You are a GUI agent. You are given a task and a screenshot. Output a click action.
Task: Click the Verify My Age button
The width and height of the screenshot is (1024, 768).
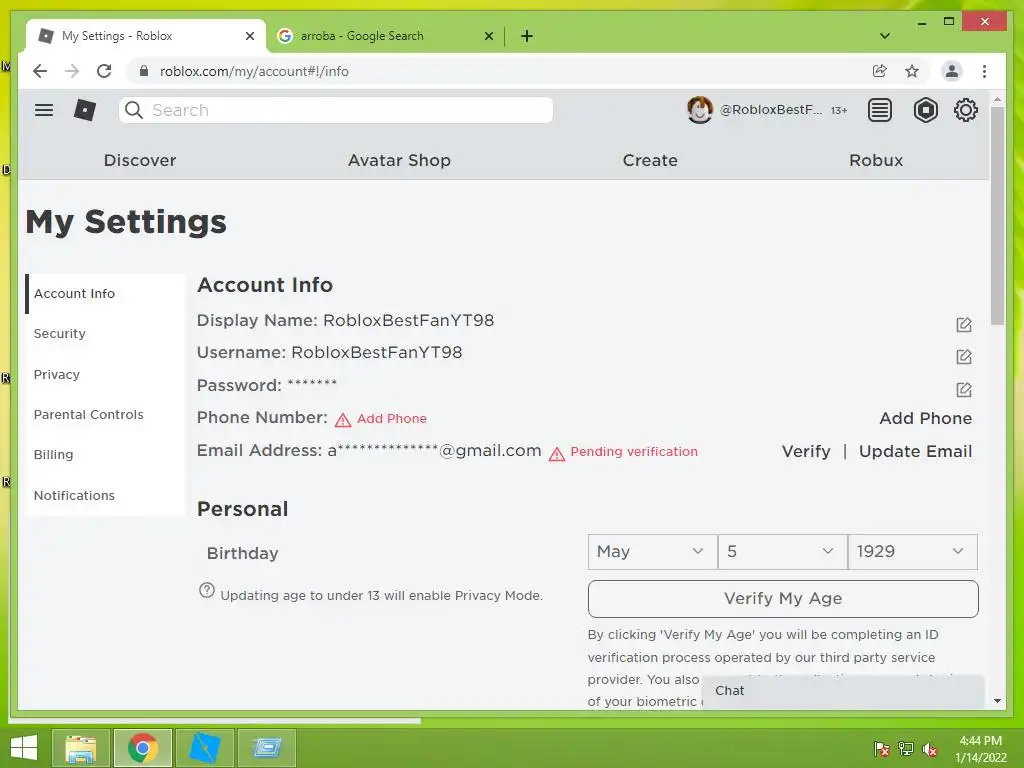point(783,598)
